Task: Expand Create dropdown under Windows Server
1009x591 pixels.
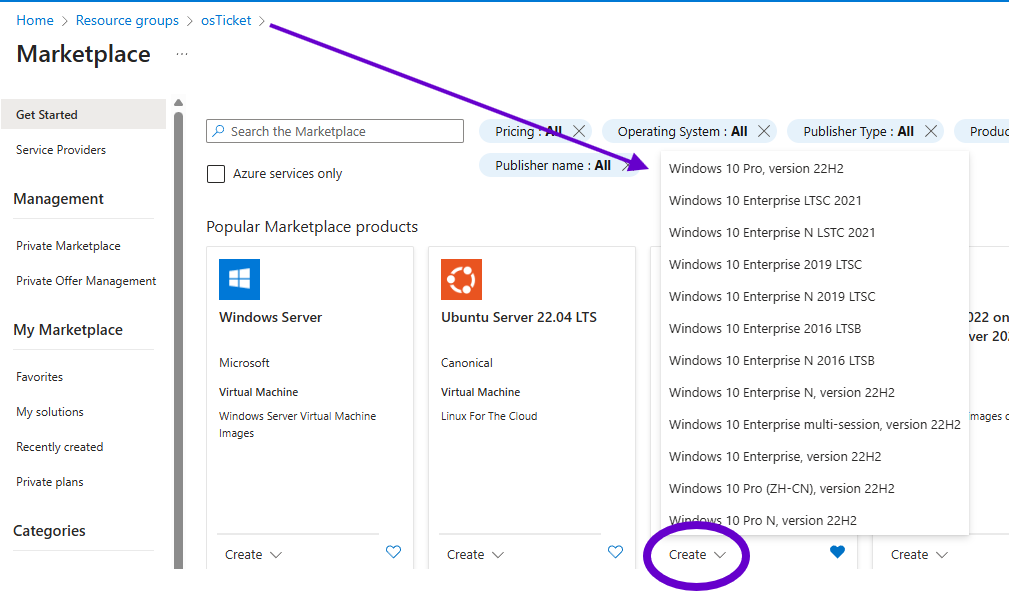Action: 254,554
